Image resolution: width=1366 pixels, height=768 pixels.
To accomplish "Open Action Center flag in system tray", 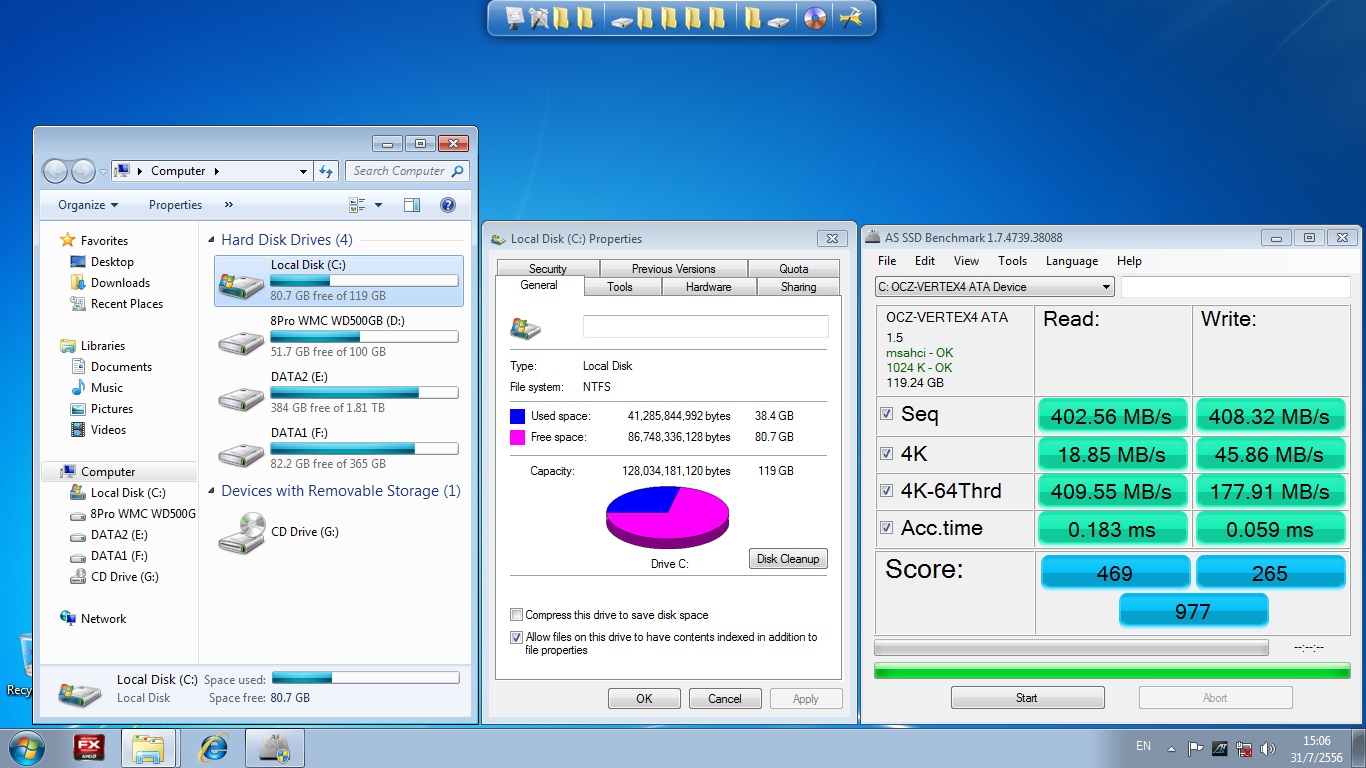I will pyautogui.click(x=1196, y=748).
